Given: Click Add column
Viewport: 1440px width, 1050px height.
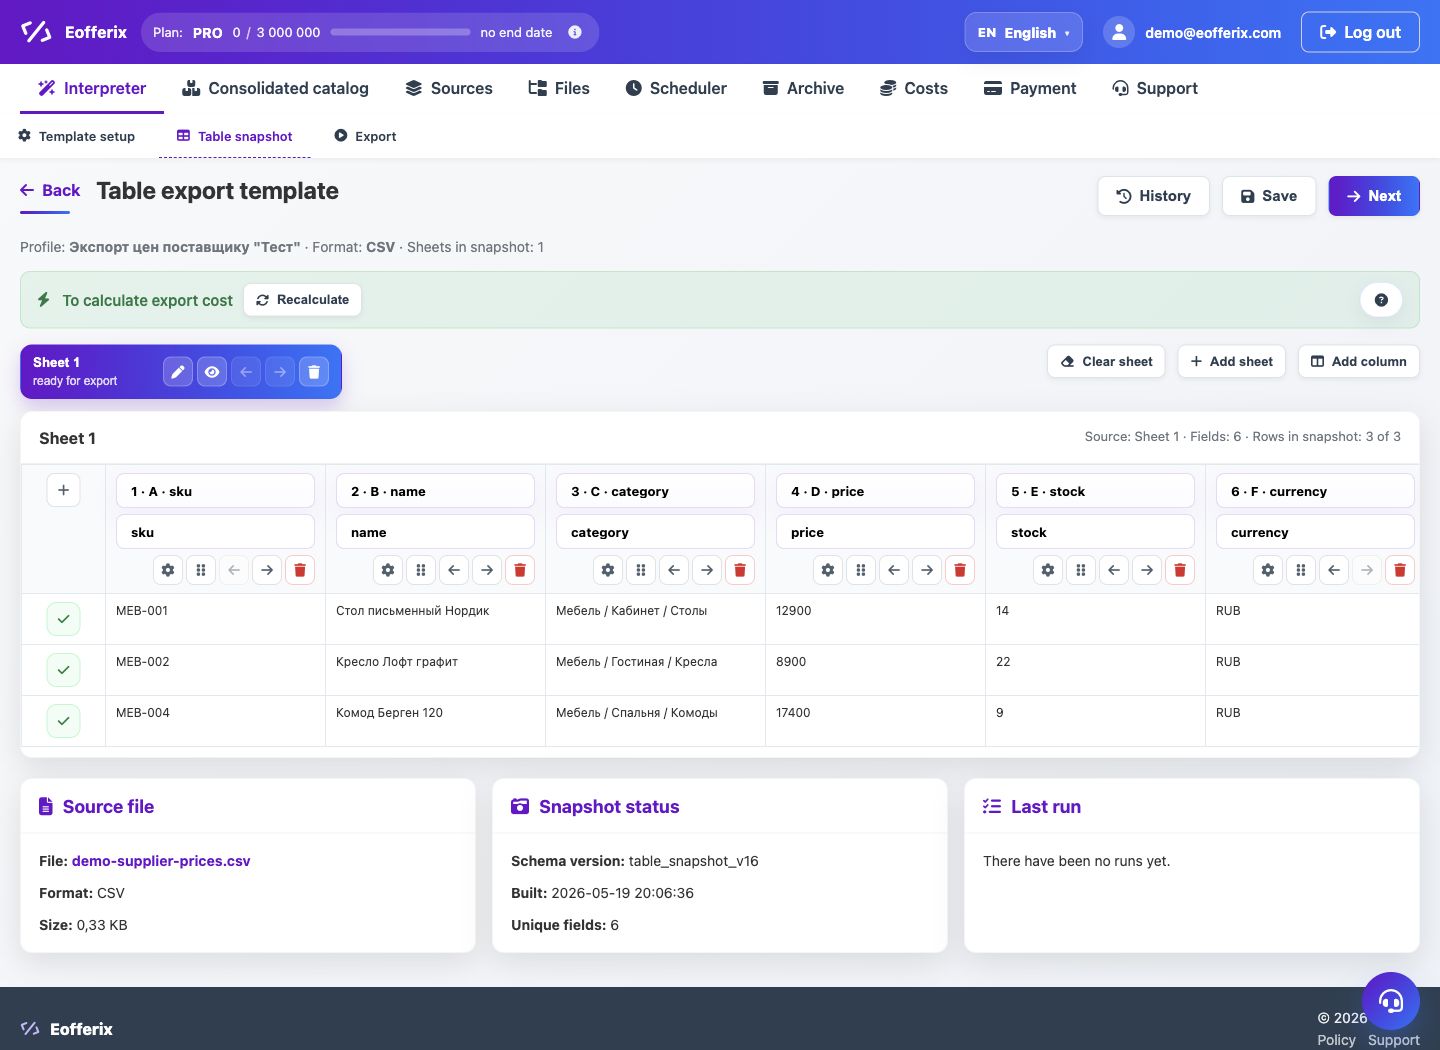Looking at the screenshot, I should 1358,361.
